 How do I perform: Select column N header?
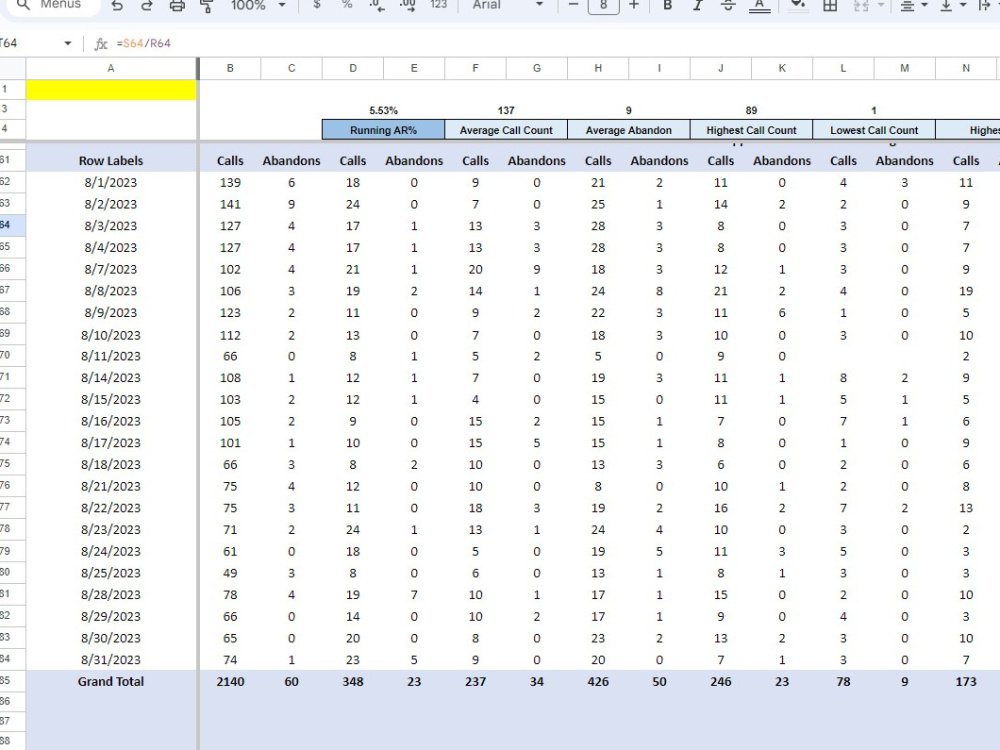click(966, 68)
